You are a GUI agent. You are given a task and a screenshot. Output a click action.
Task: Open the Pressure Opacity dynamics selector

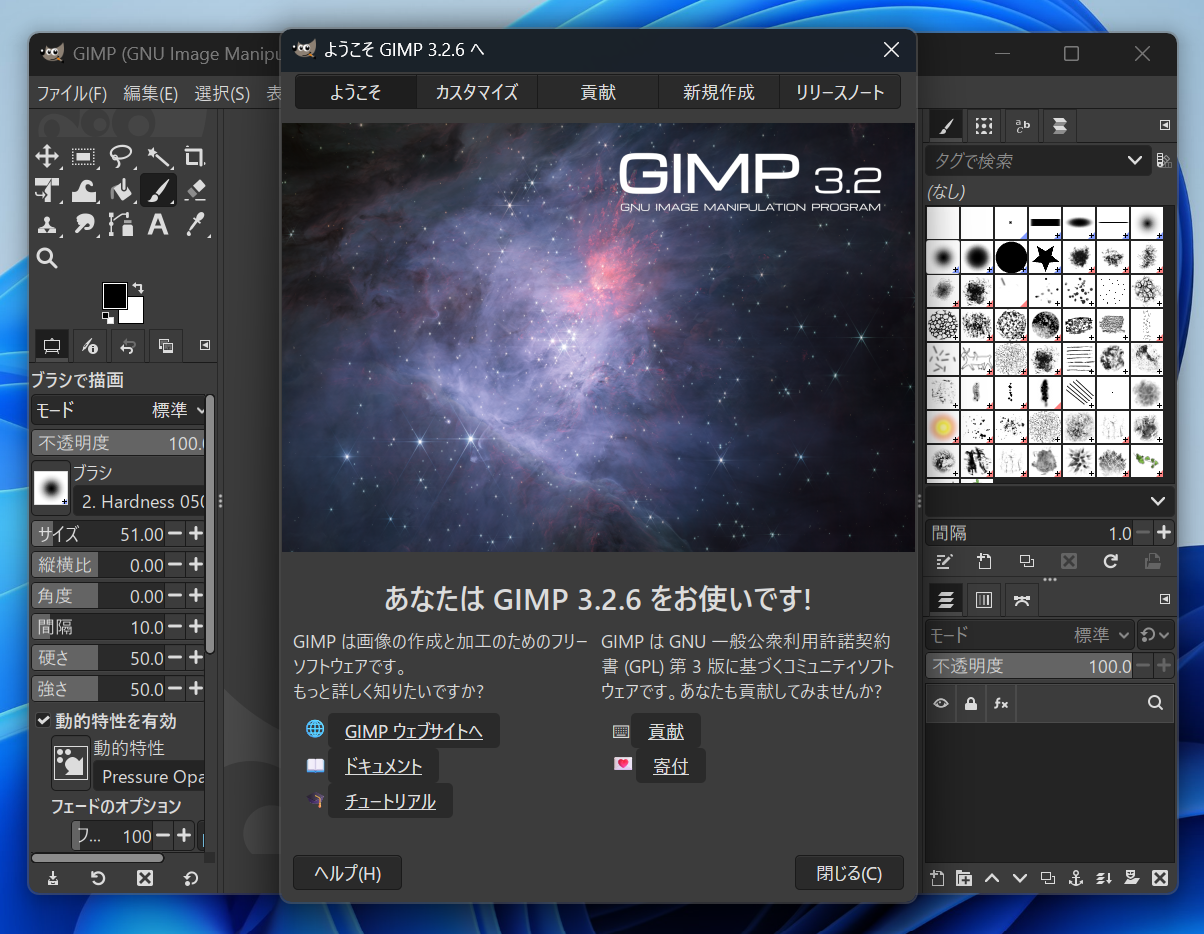pos(150,776)
